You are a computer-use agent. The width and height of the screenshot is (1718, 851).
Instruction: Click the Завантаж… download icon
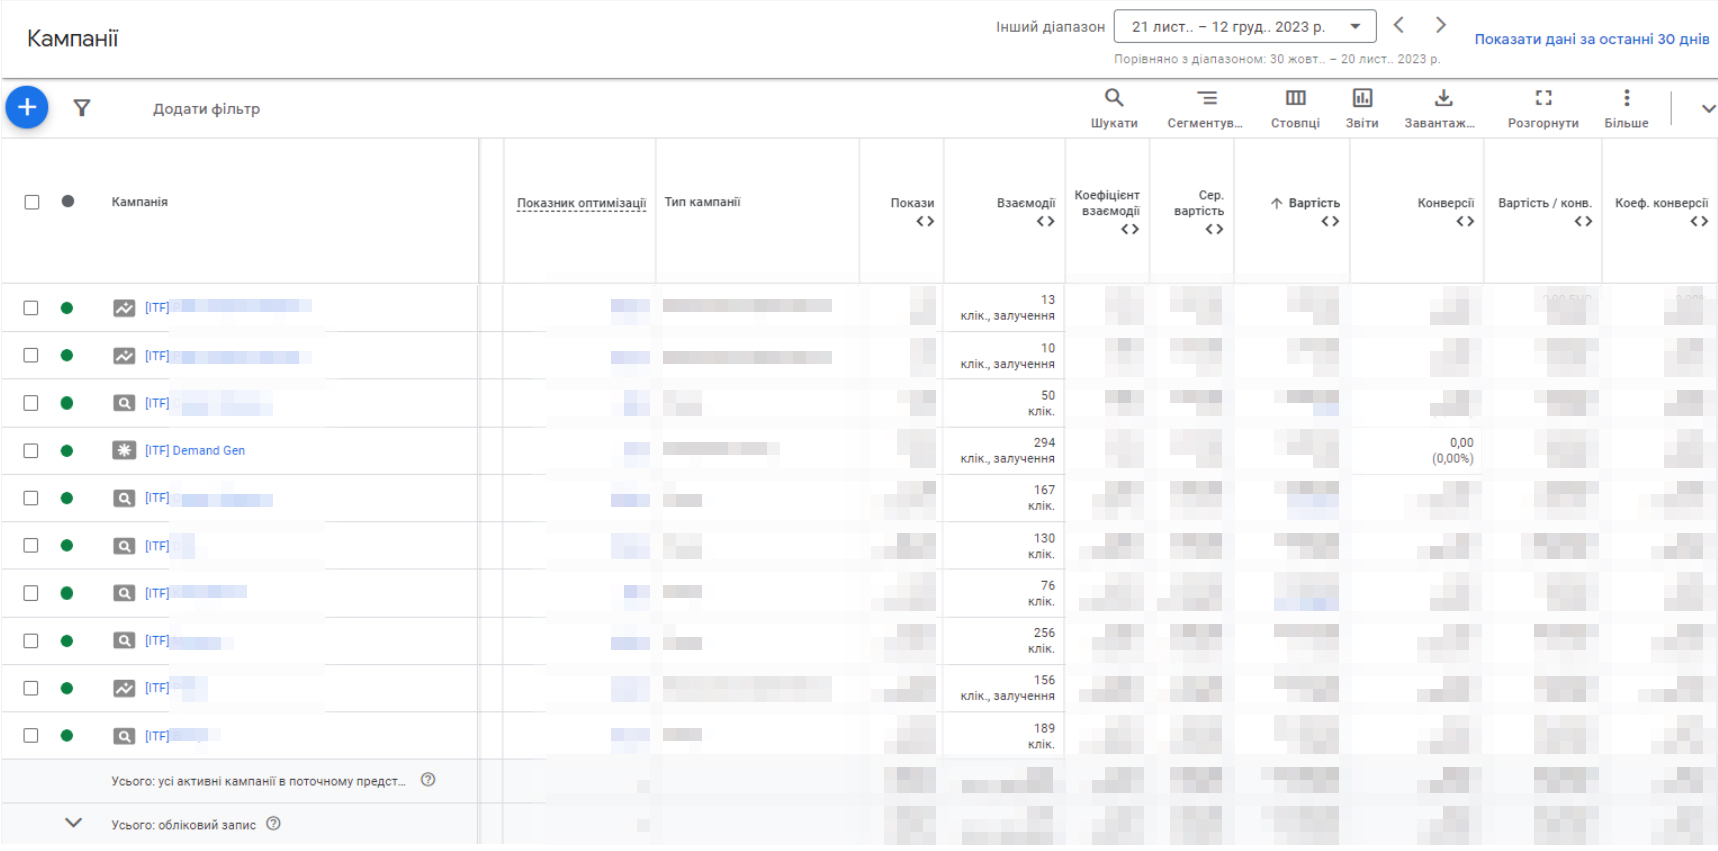click(x=1443, y=98)
